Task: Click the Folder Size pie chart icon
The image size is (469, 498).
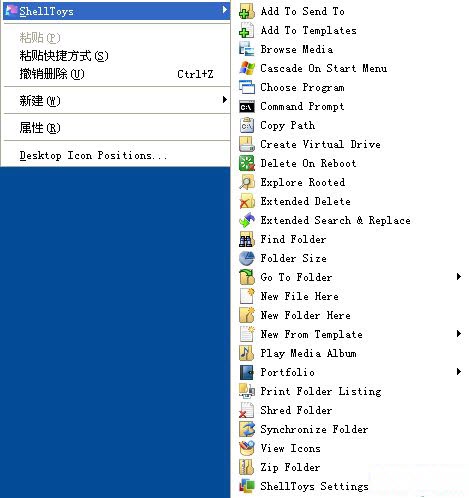Action: 247,259
